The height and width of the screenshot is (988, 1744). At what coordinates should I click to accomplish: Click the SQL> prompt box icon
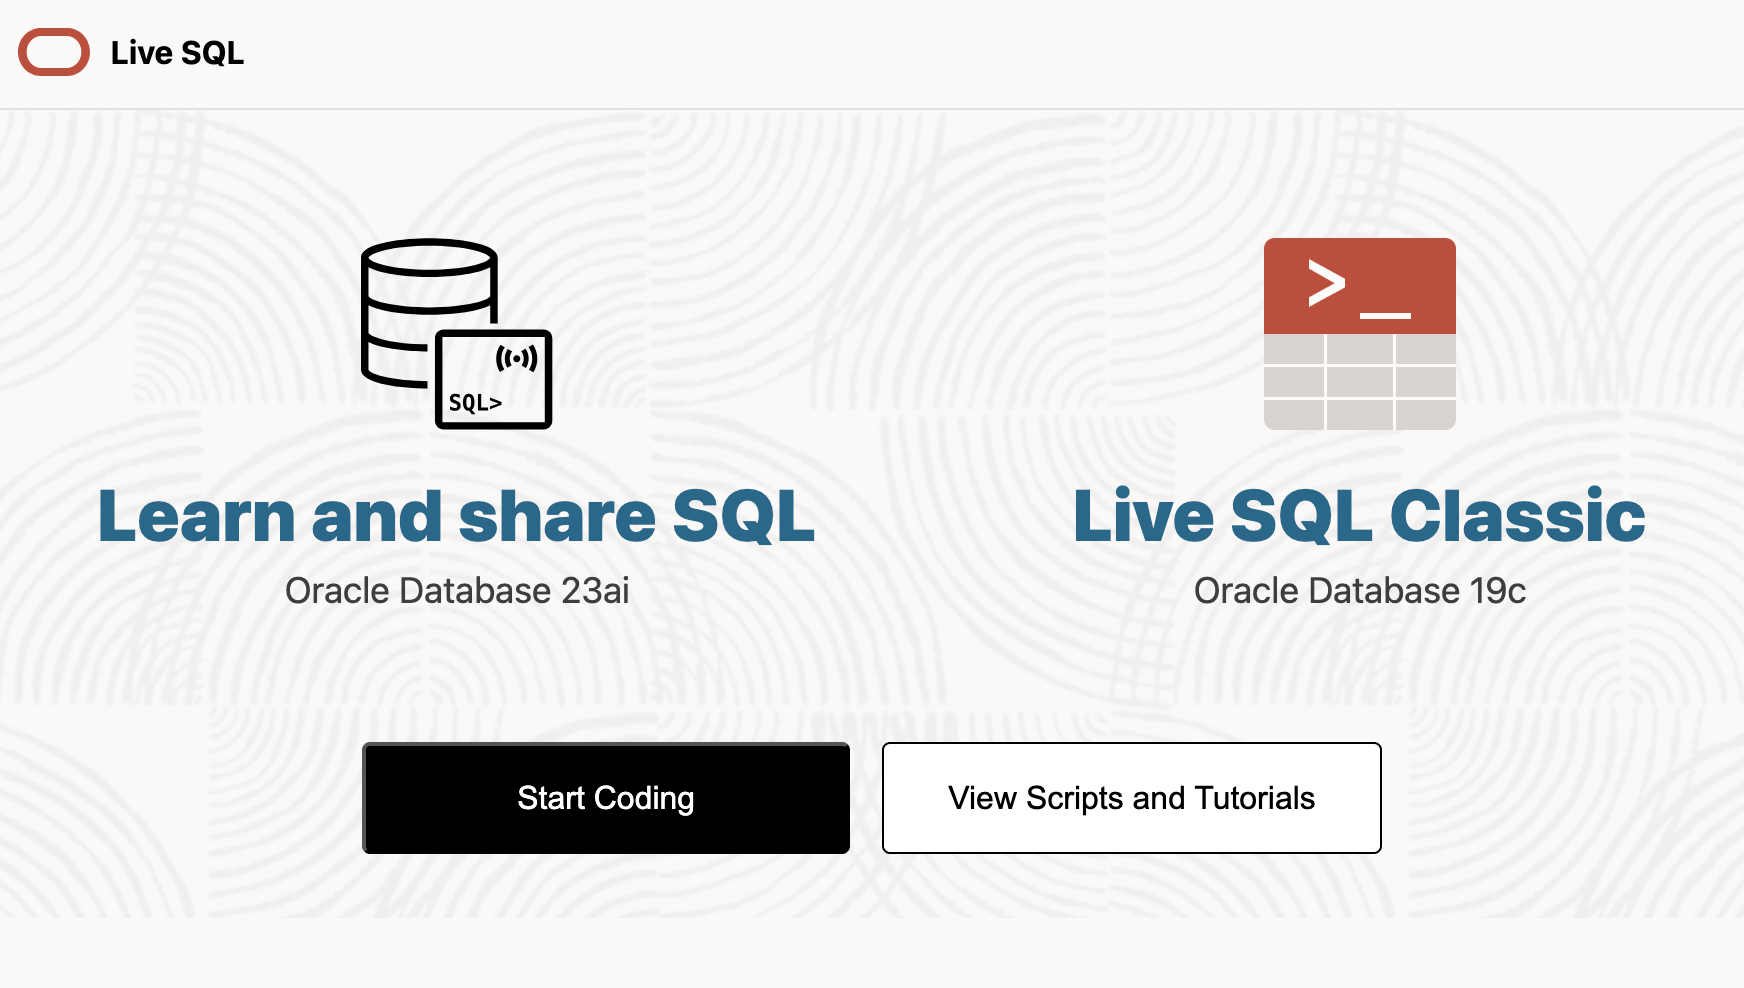pyautogui.click(x=494, y=380)
